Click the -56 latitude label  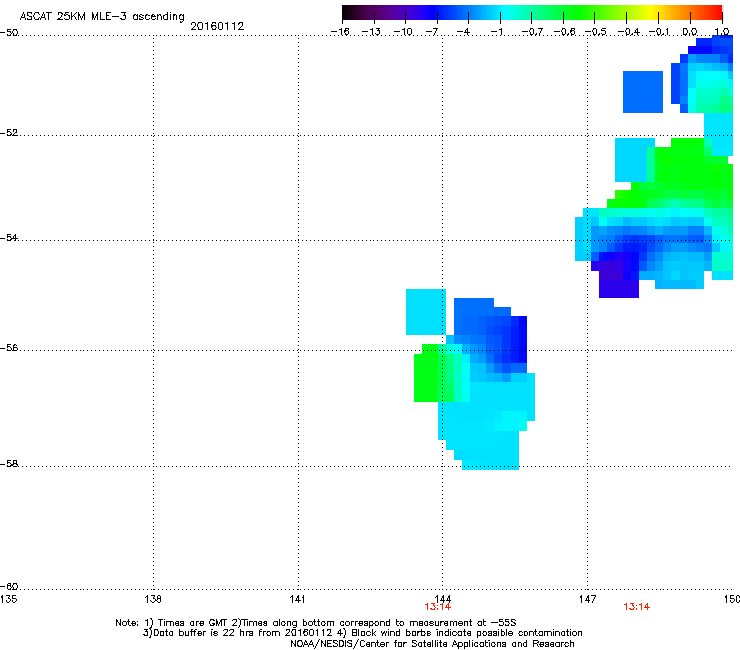point(9,347)
